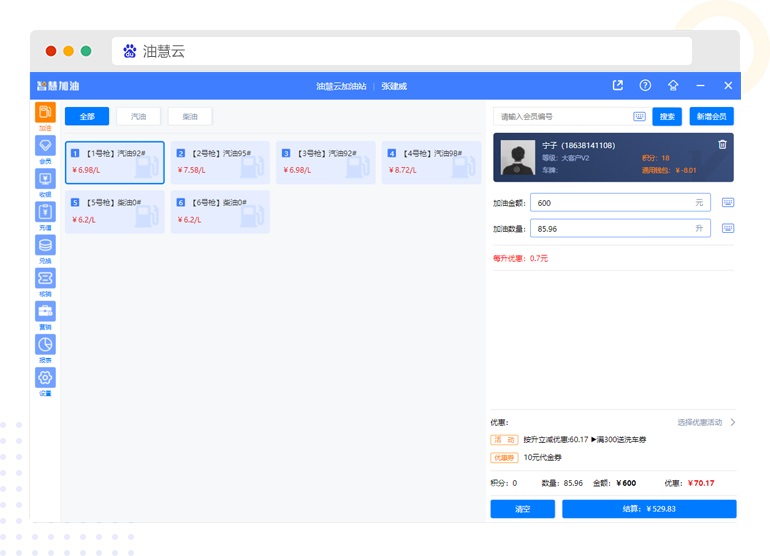Click the 优惠: ¥70.17 total discount value
The width and height of the screenshot is (770, 556).
[689, 483]
